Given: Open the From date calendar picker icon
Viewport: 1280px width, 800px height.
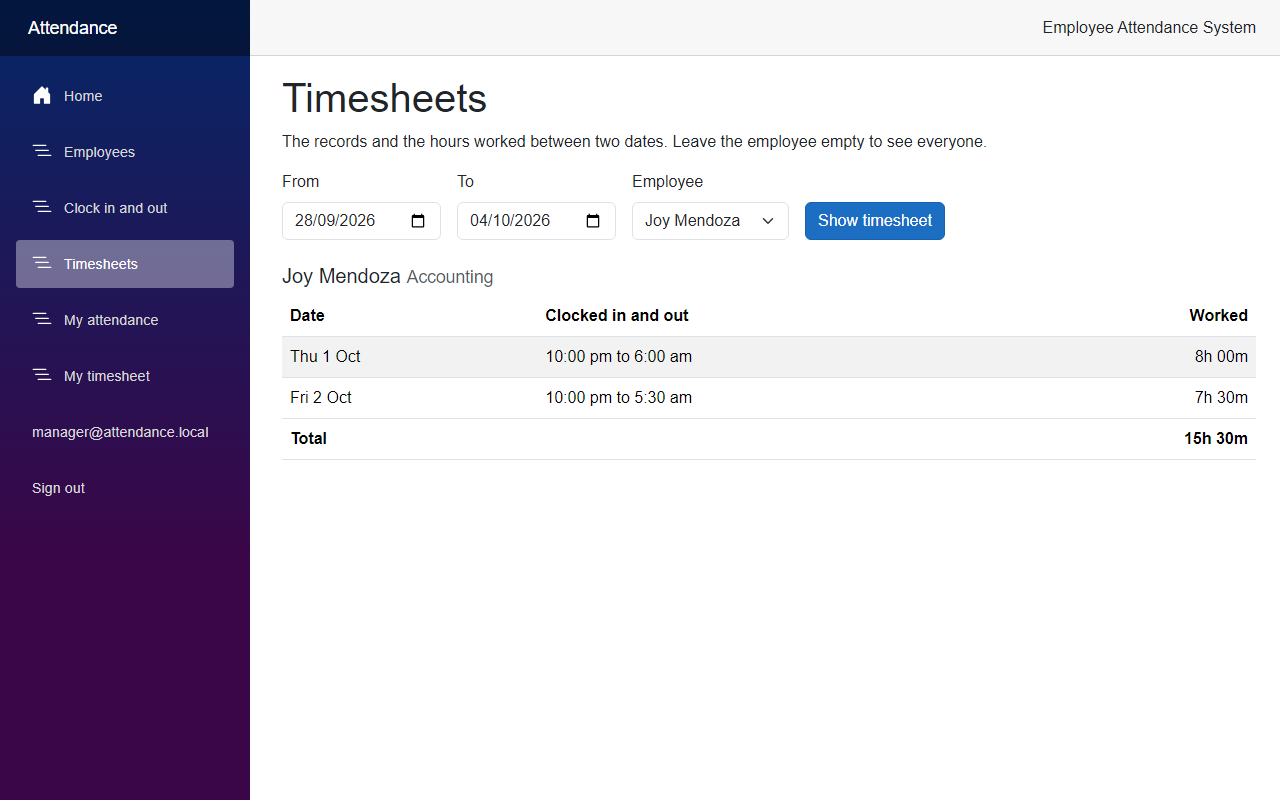Looking at the screenshot, I should (x=418, y=221).
